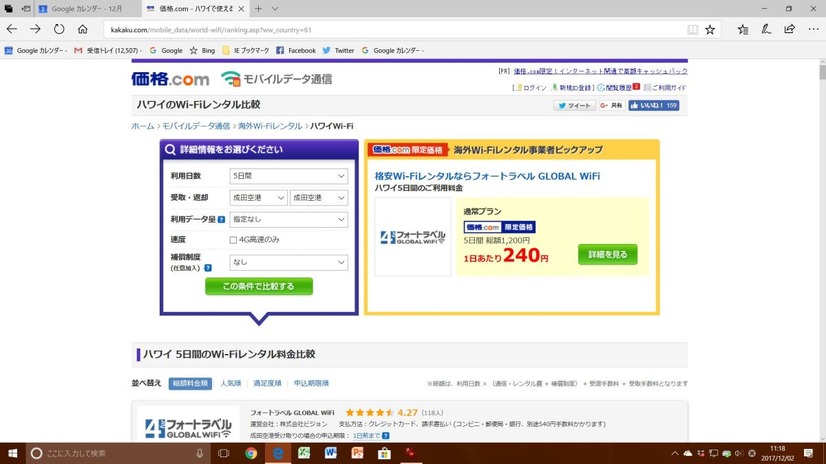Close the 価格.com tab
This screenshot has height=464, width=826.
(241, 9)
